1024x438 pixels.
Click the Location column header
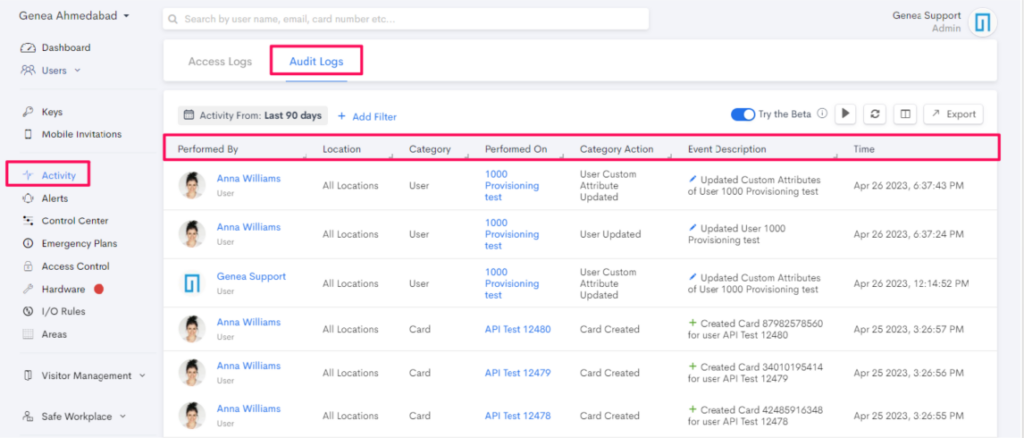click(x=342, y=149)
